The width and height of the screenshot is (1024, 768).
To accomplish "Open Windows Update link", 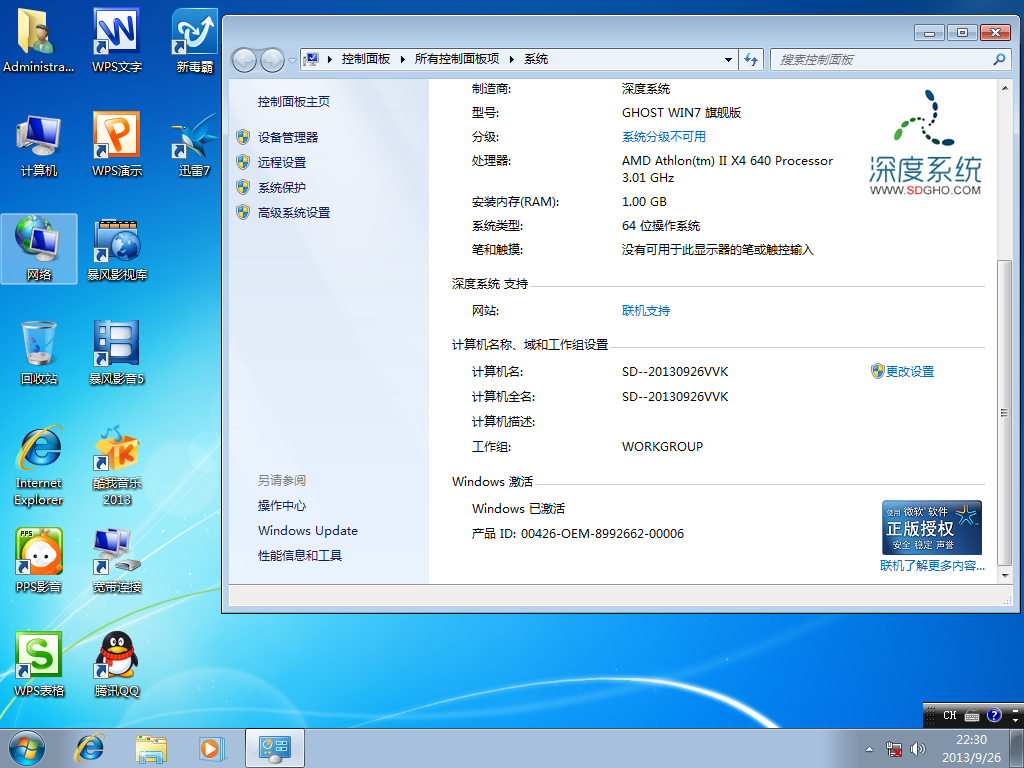I will point(308,531).
